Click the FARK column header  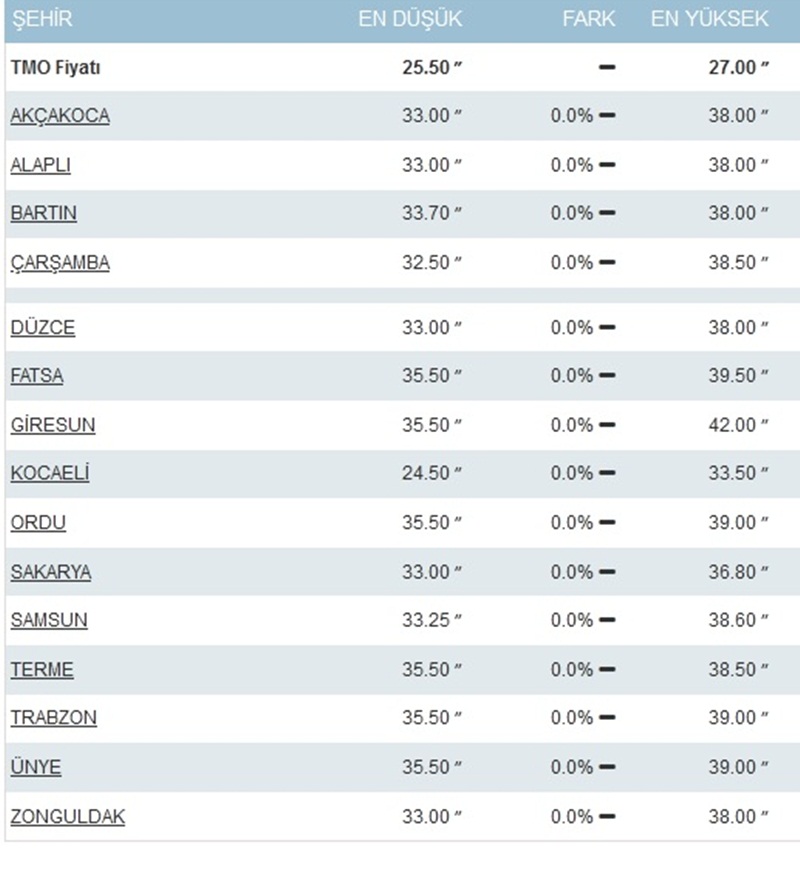[589, 19]
